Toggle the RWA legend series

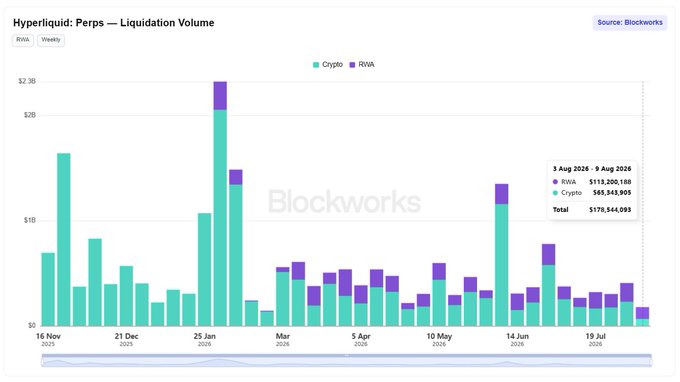362,65
